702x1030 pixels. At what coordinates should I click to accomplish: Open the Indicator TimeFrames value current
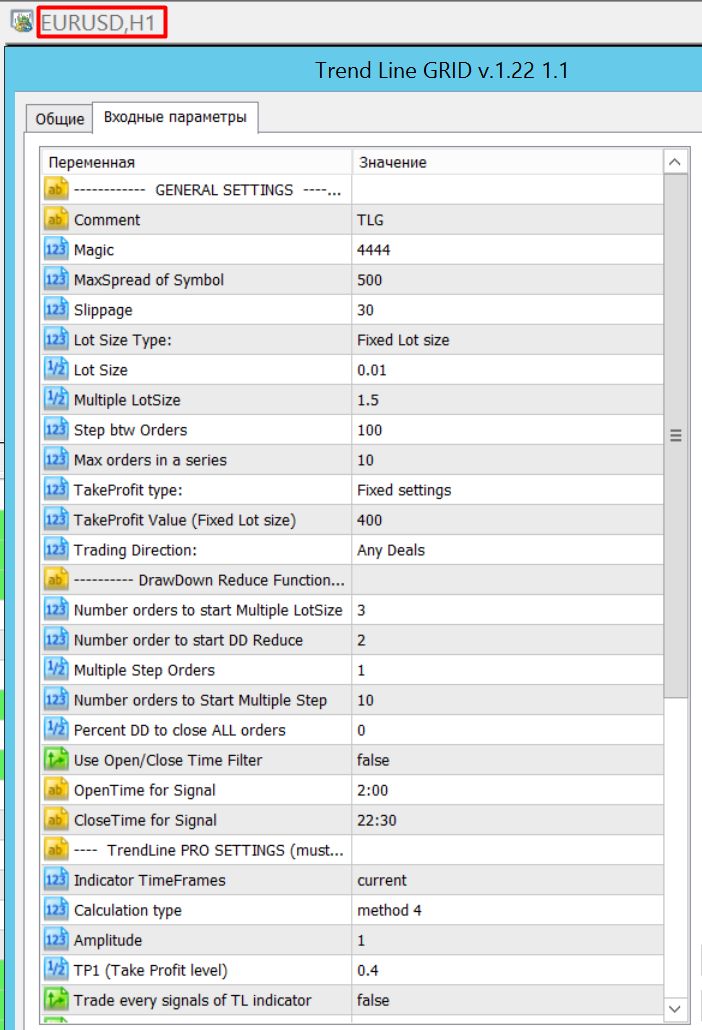pyautogui.click(x=508, y=880)
